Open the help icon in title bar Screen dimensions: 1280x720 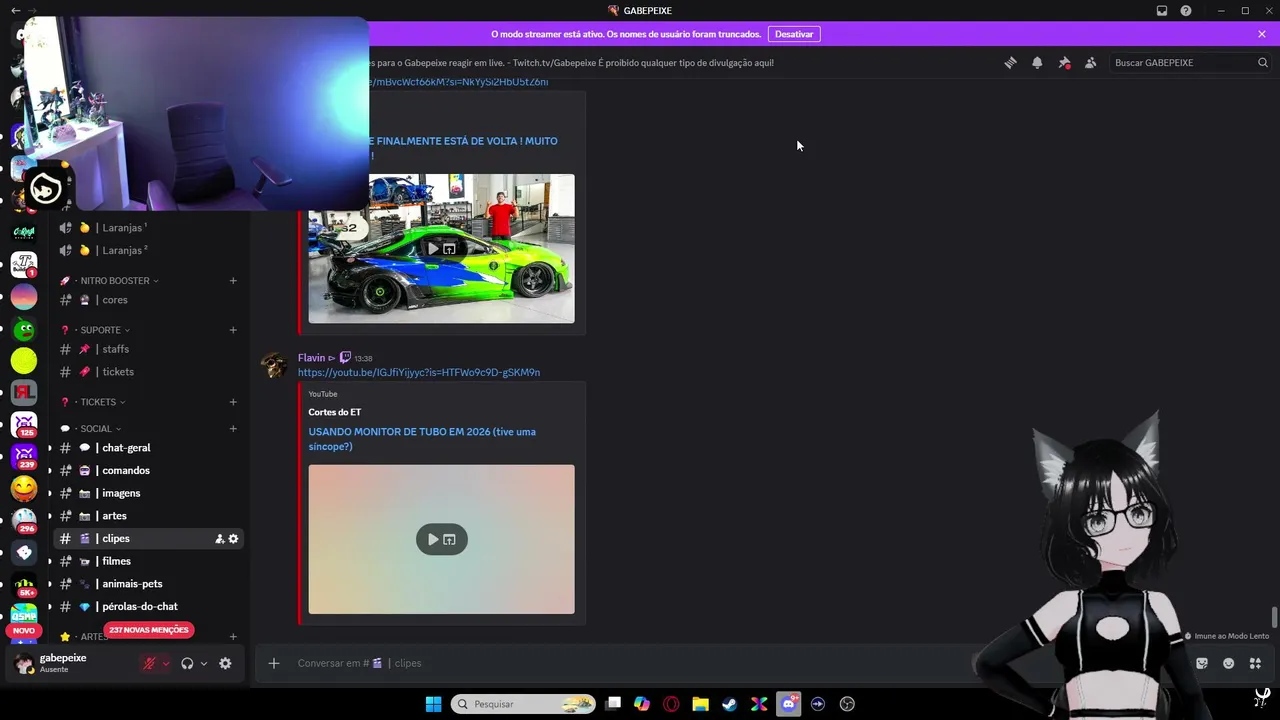1186,11
